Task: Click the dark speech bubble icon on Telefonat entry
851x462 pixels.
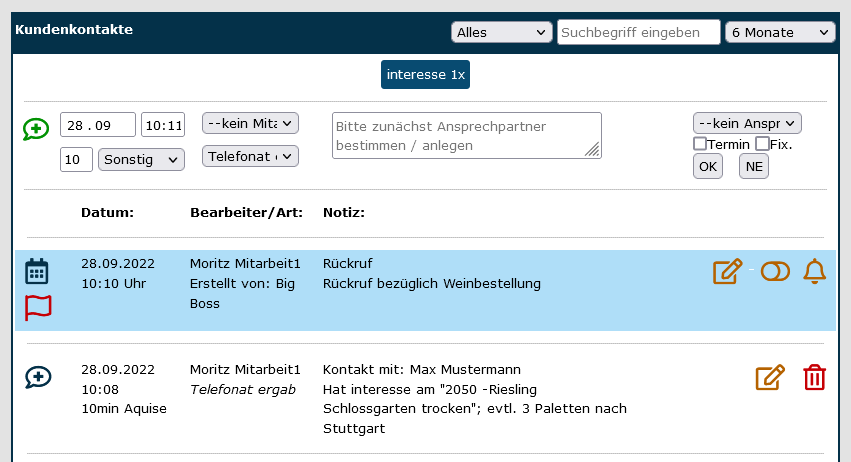Action: point(38,377)
